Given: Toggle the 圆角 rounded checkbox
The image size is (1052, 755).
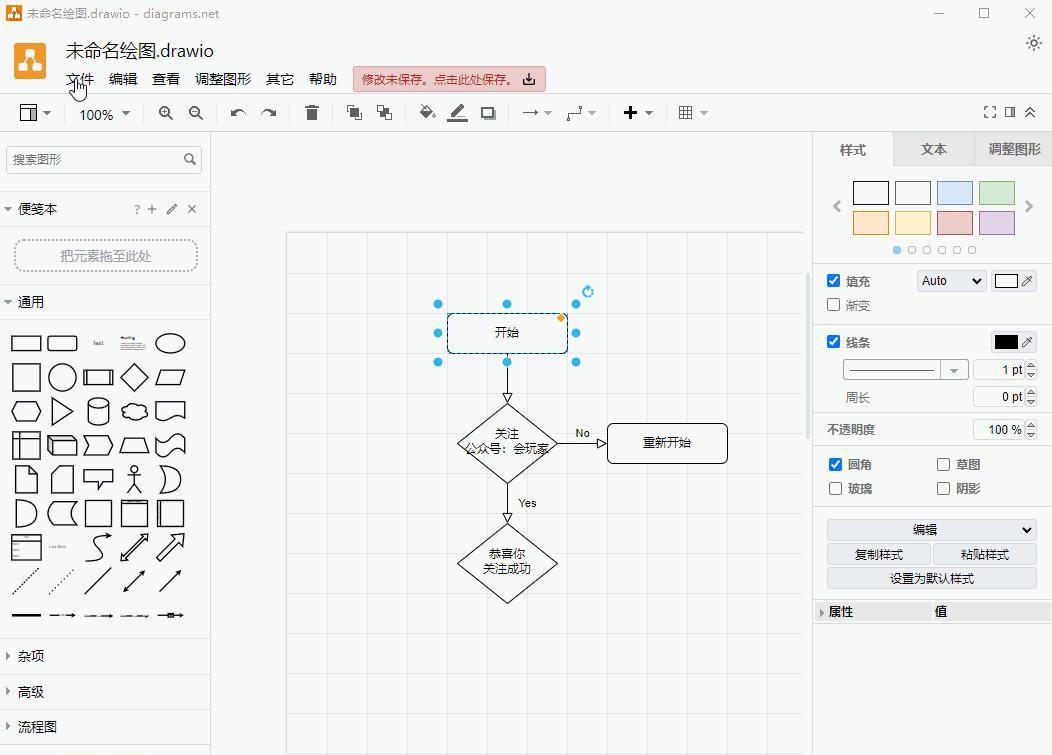Looking at the screenshot, I should tap(835, 464).
